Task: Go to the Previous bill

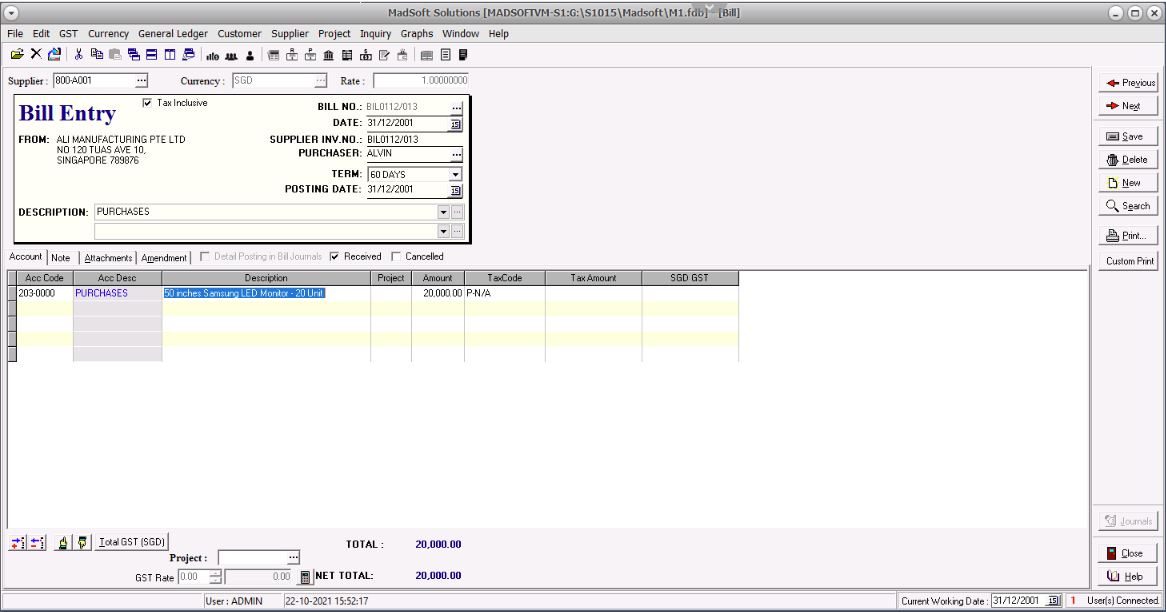Action: click(x=1129, y=83)
